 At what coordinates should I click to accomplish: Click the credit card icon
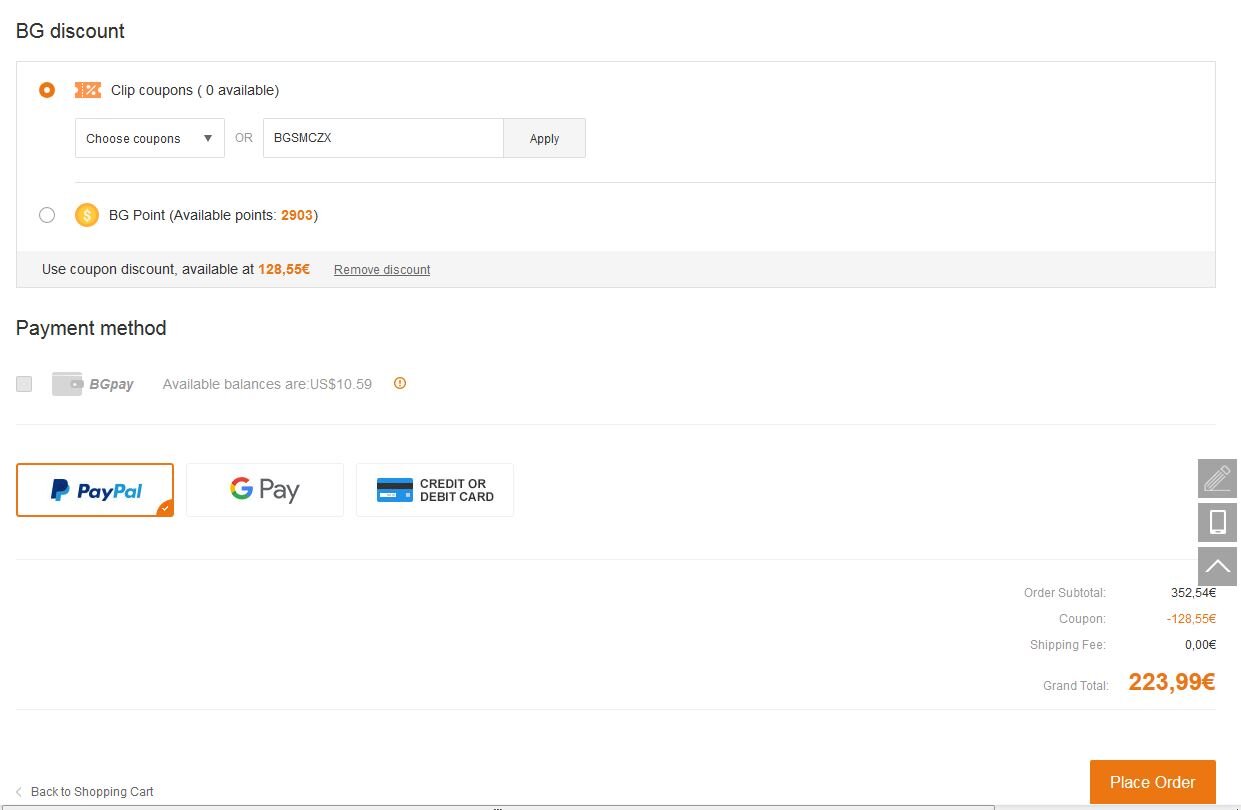point(394,490)
